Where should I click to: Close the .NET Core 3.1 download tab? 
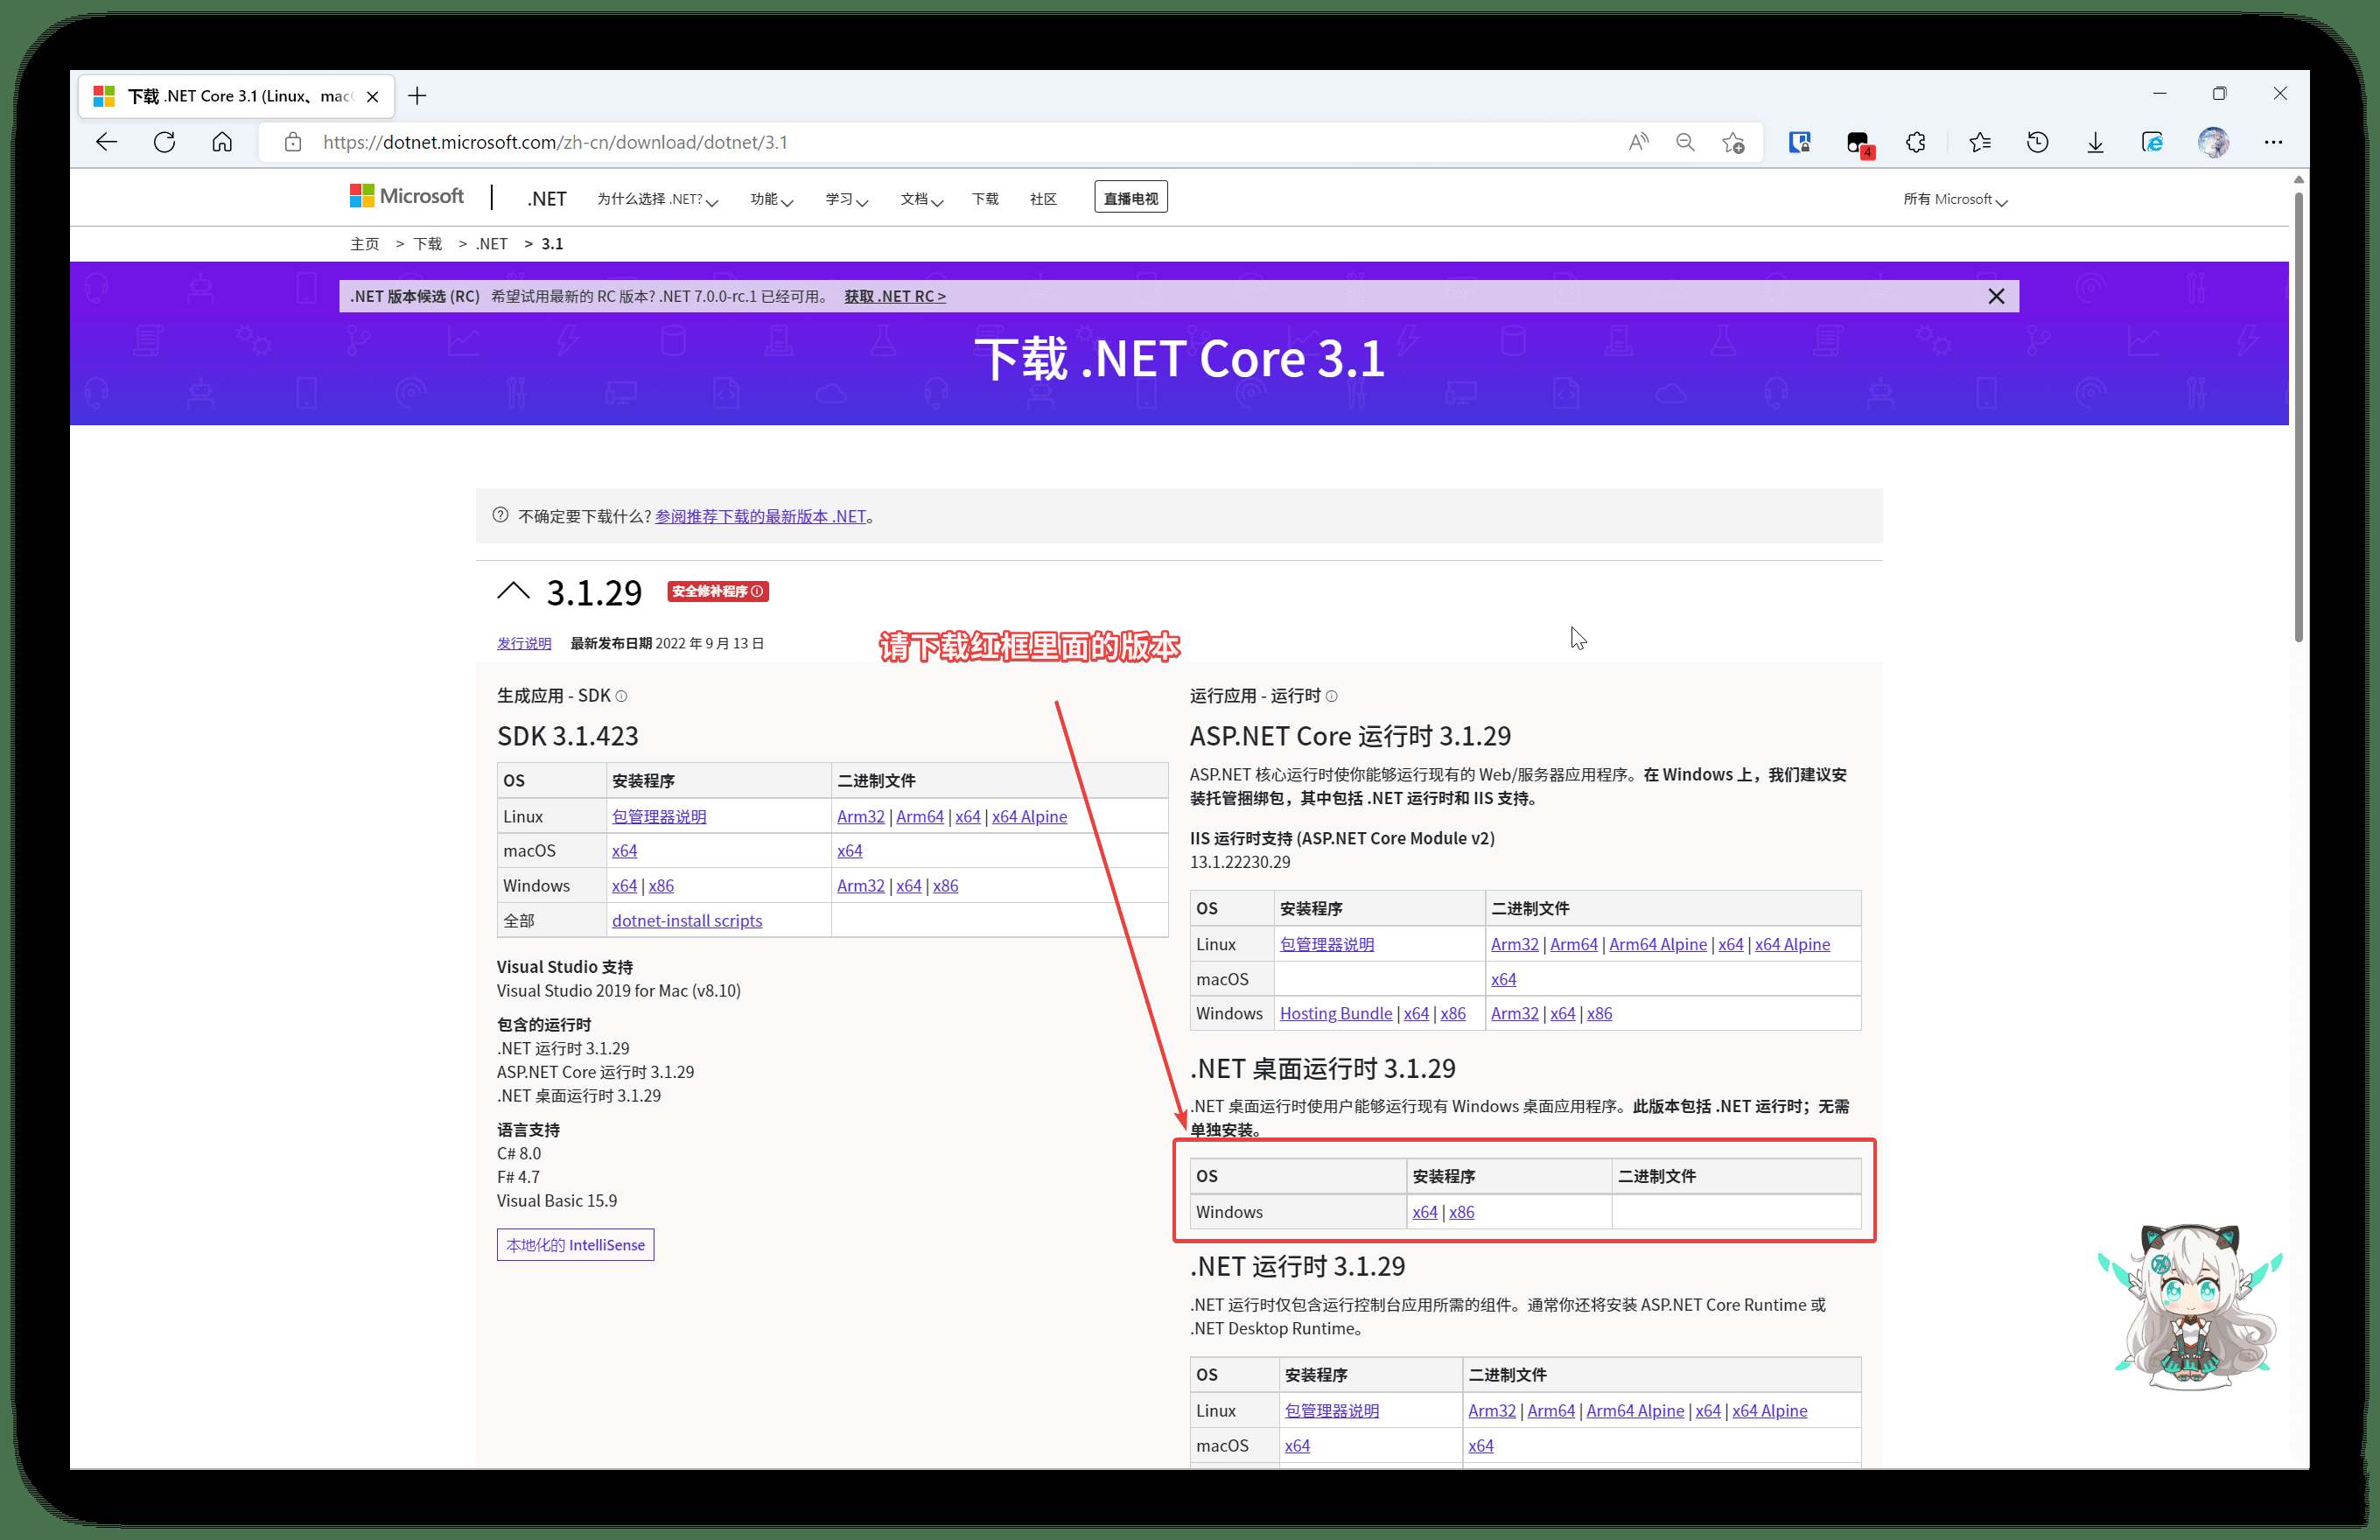tap(373, 97)
